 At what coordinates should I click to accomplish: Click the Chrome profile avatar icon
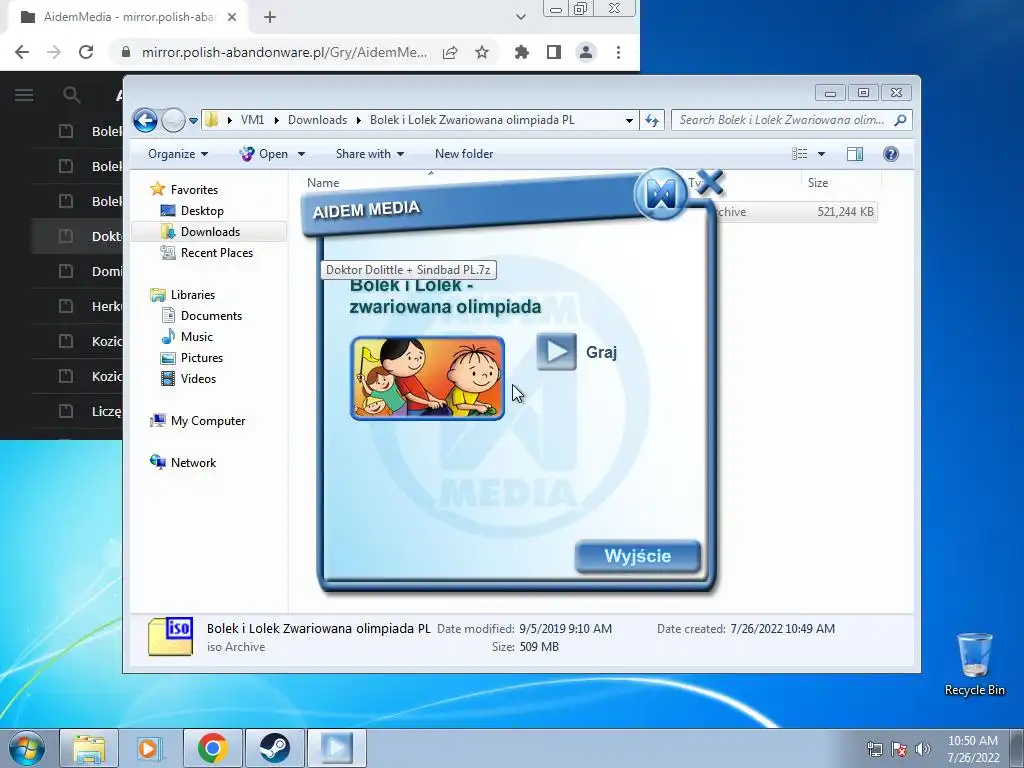pos(586,52)
